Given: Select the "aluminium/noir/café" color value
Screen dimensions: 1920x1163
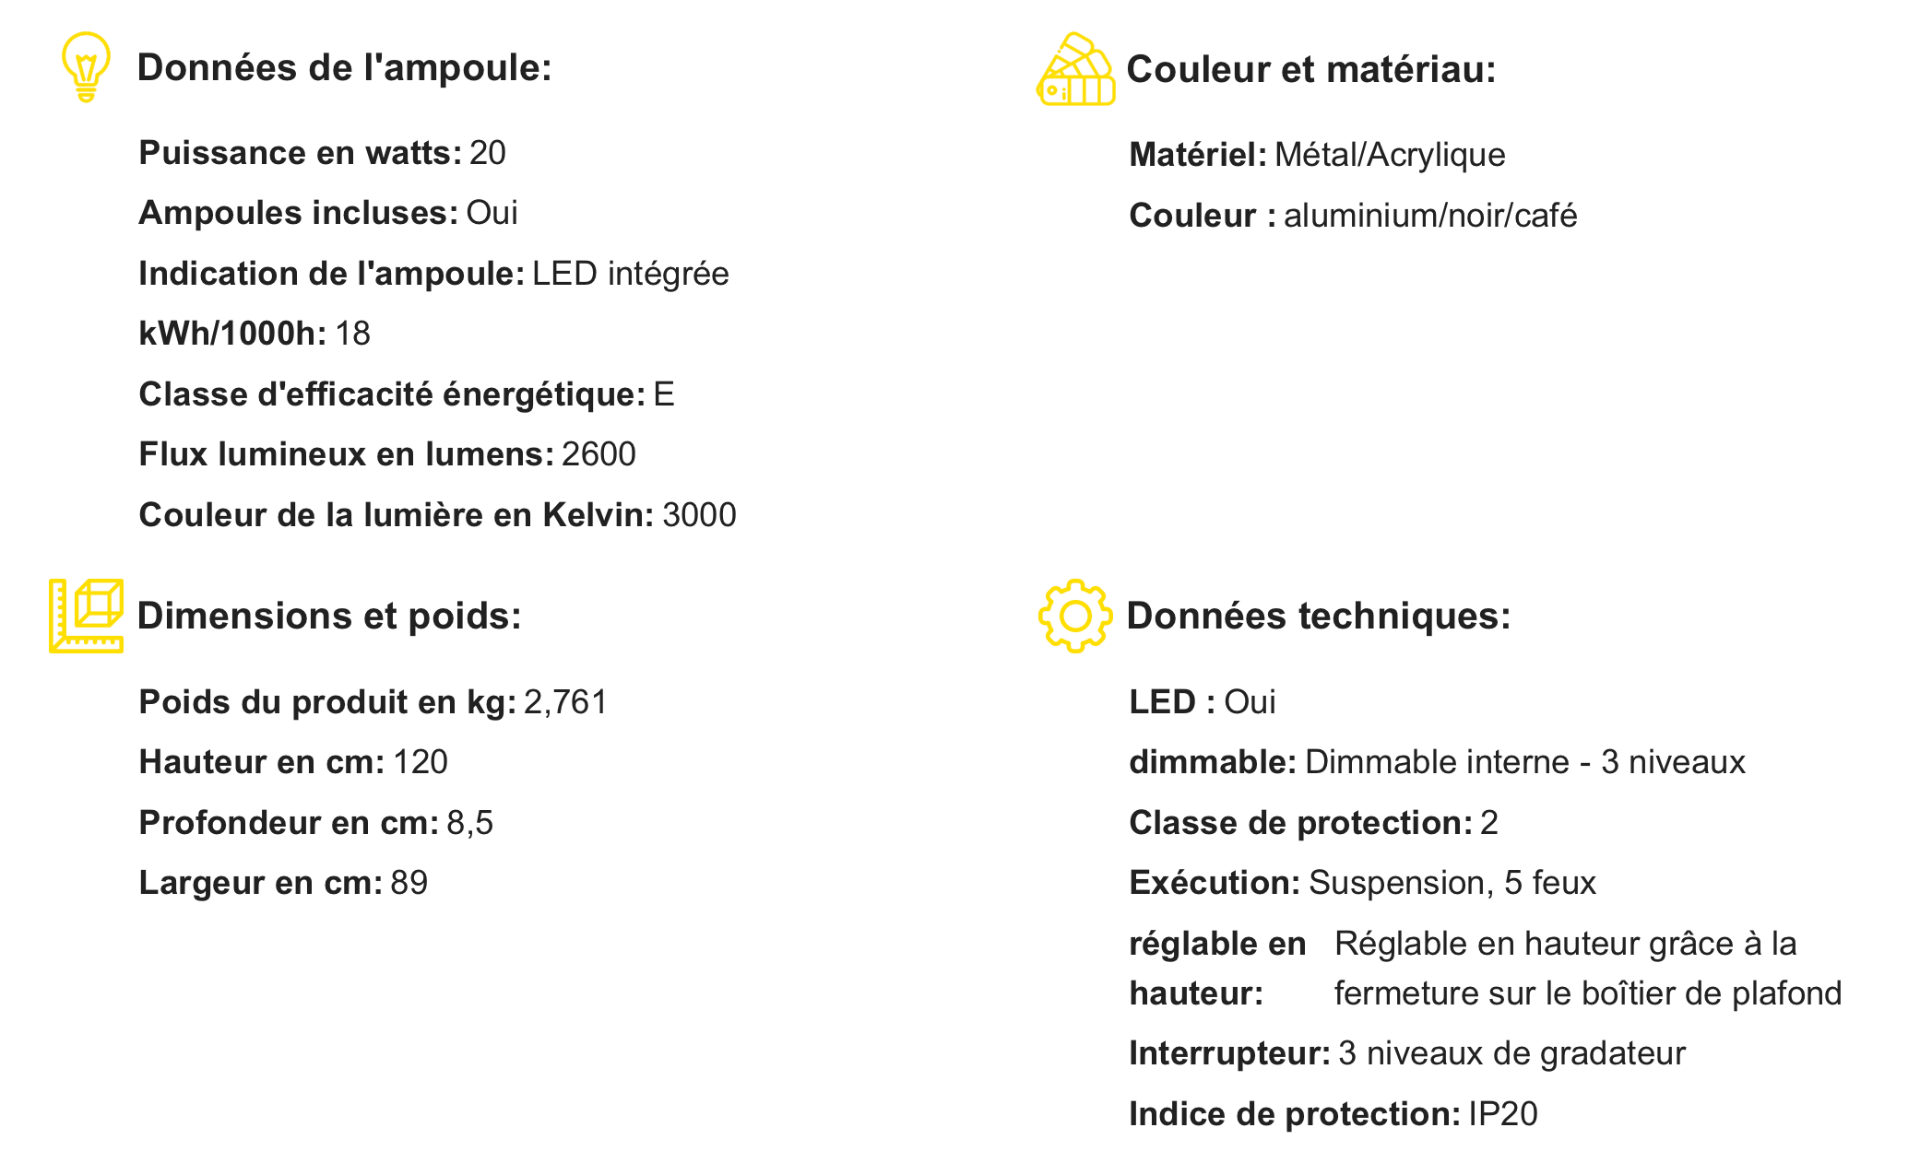Looking at the screenshot, I should click(1430, 216).
